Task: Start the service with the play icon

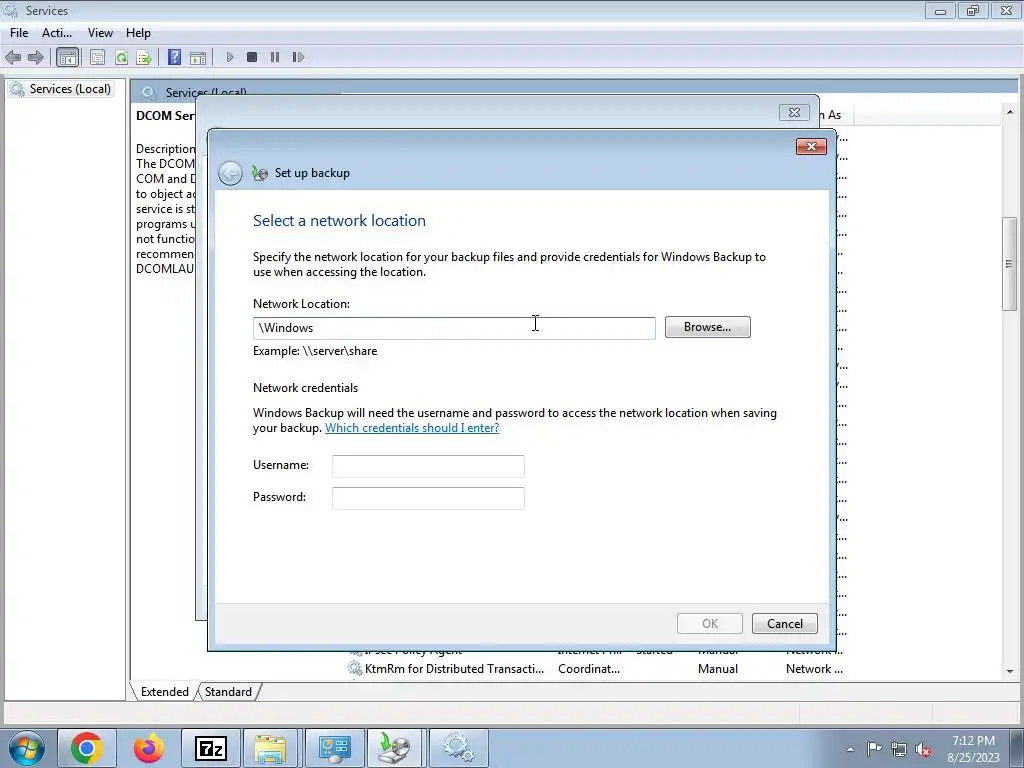Action: (x=229, y=57)
